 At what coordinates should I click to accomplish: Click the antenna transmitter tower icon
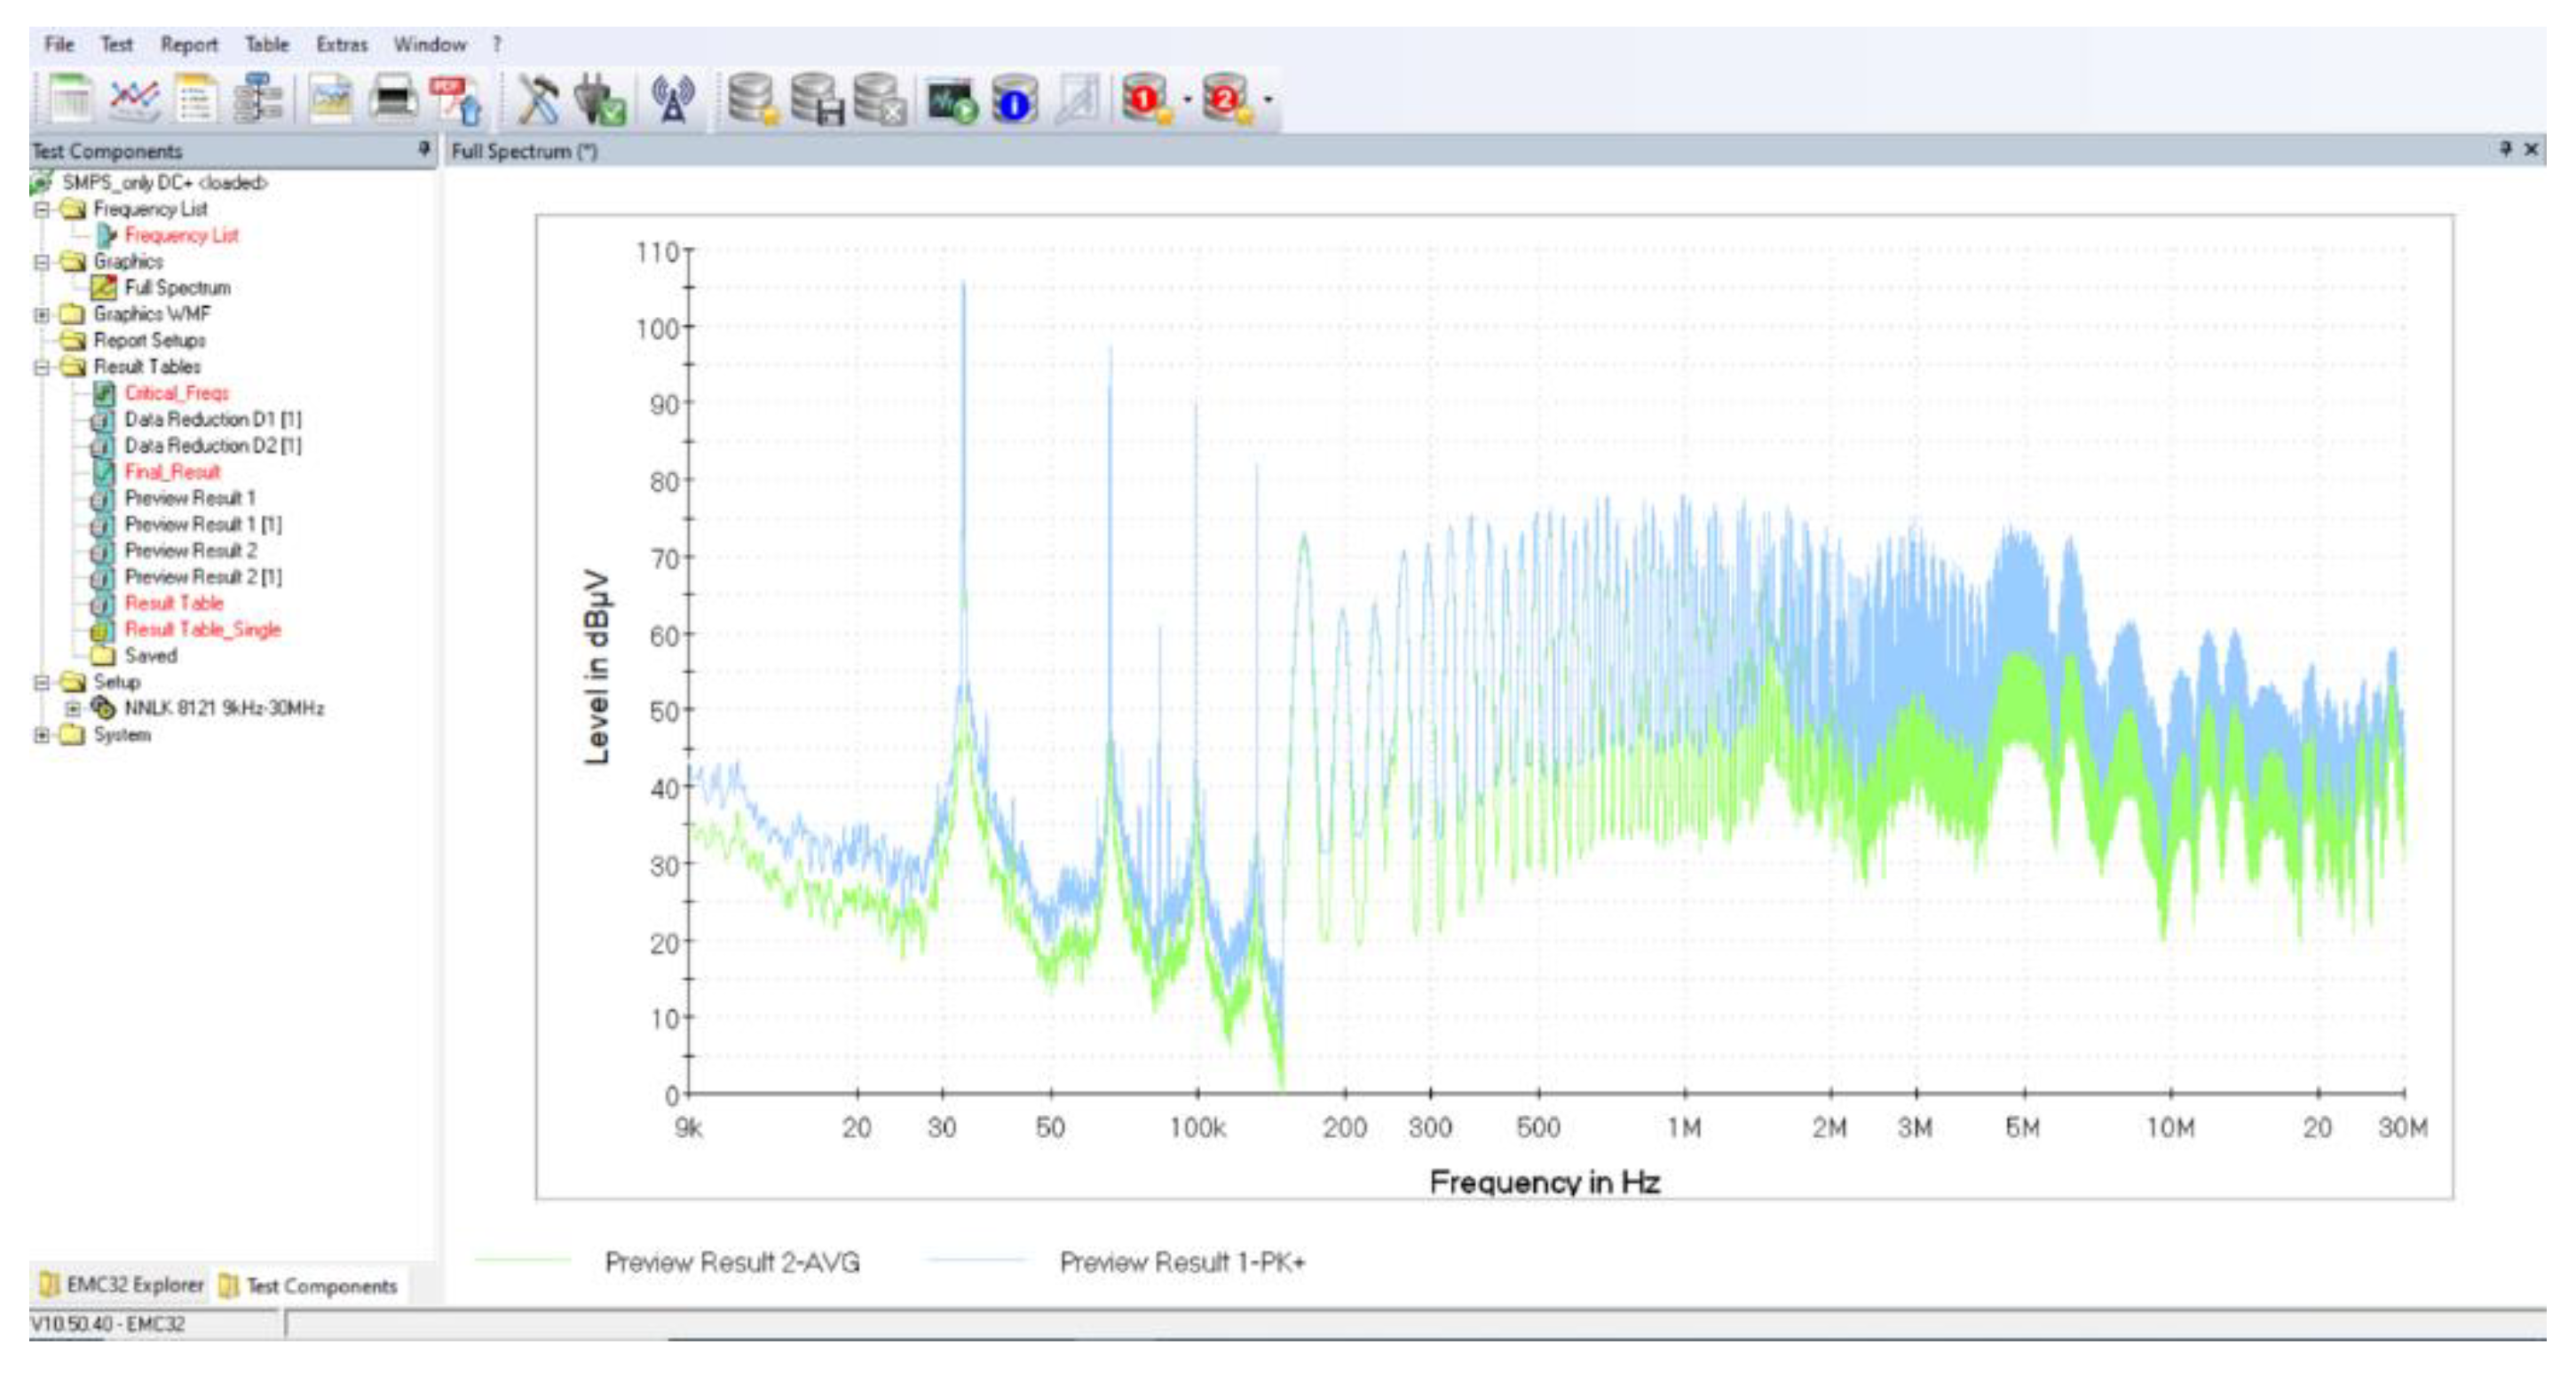673,100
